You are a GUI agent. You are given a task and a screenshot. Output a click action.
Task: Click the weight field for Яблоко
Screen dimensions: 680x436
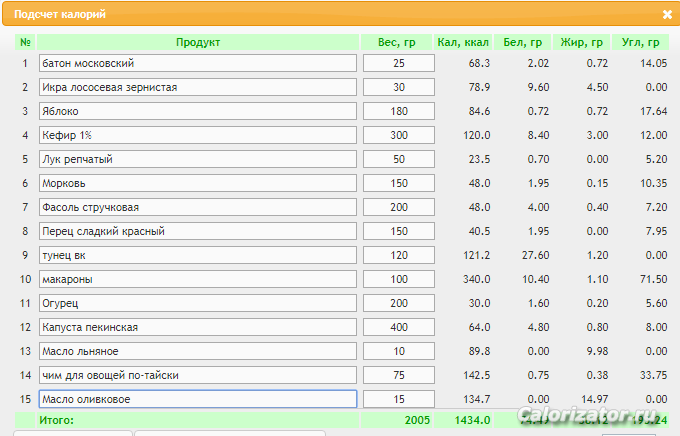coord(398,111)
